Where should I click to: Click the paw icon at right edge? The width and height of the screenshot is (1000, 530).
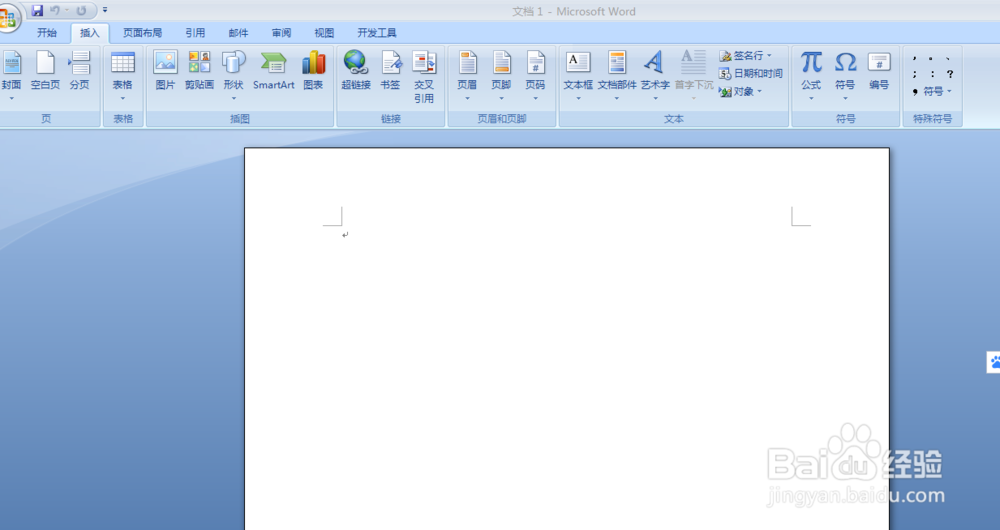[x=994, y=362]
